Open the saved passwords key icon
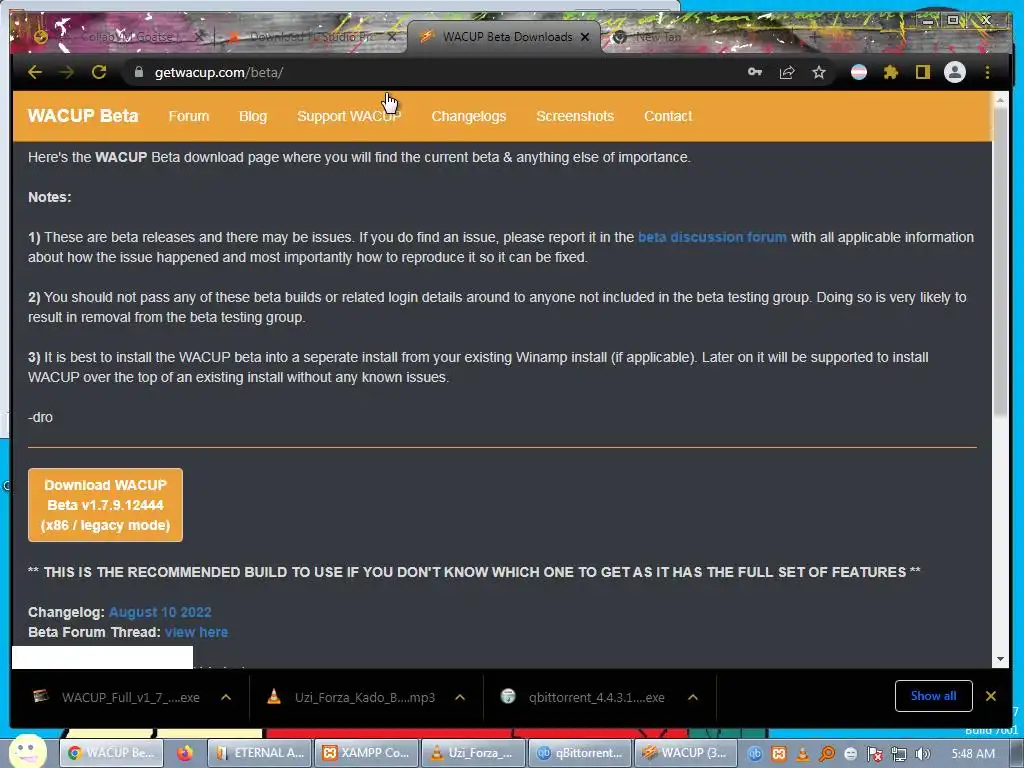Viewport: 1024px width, 768px height. pos(755,72)
